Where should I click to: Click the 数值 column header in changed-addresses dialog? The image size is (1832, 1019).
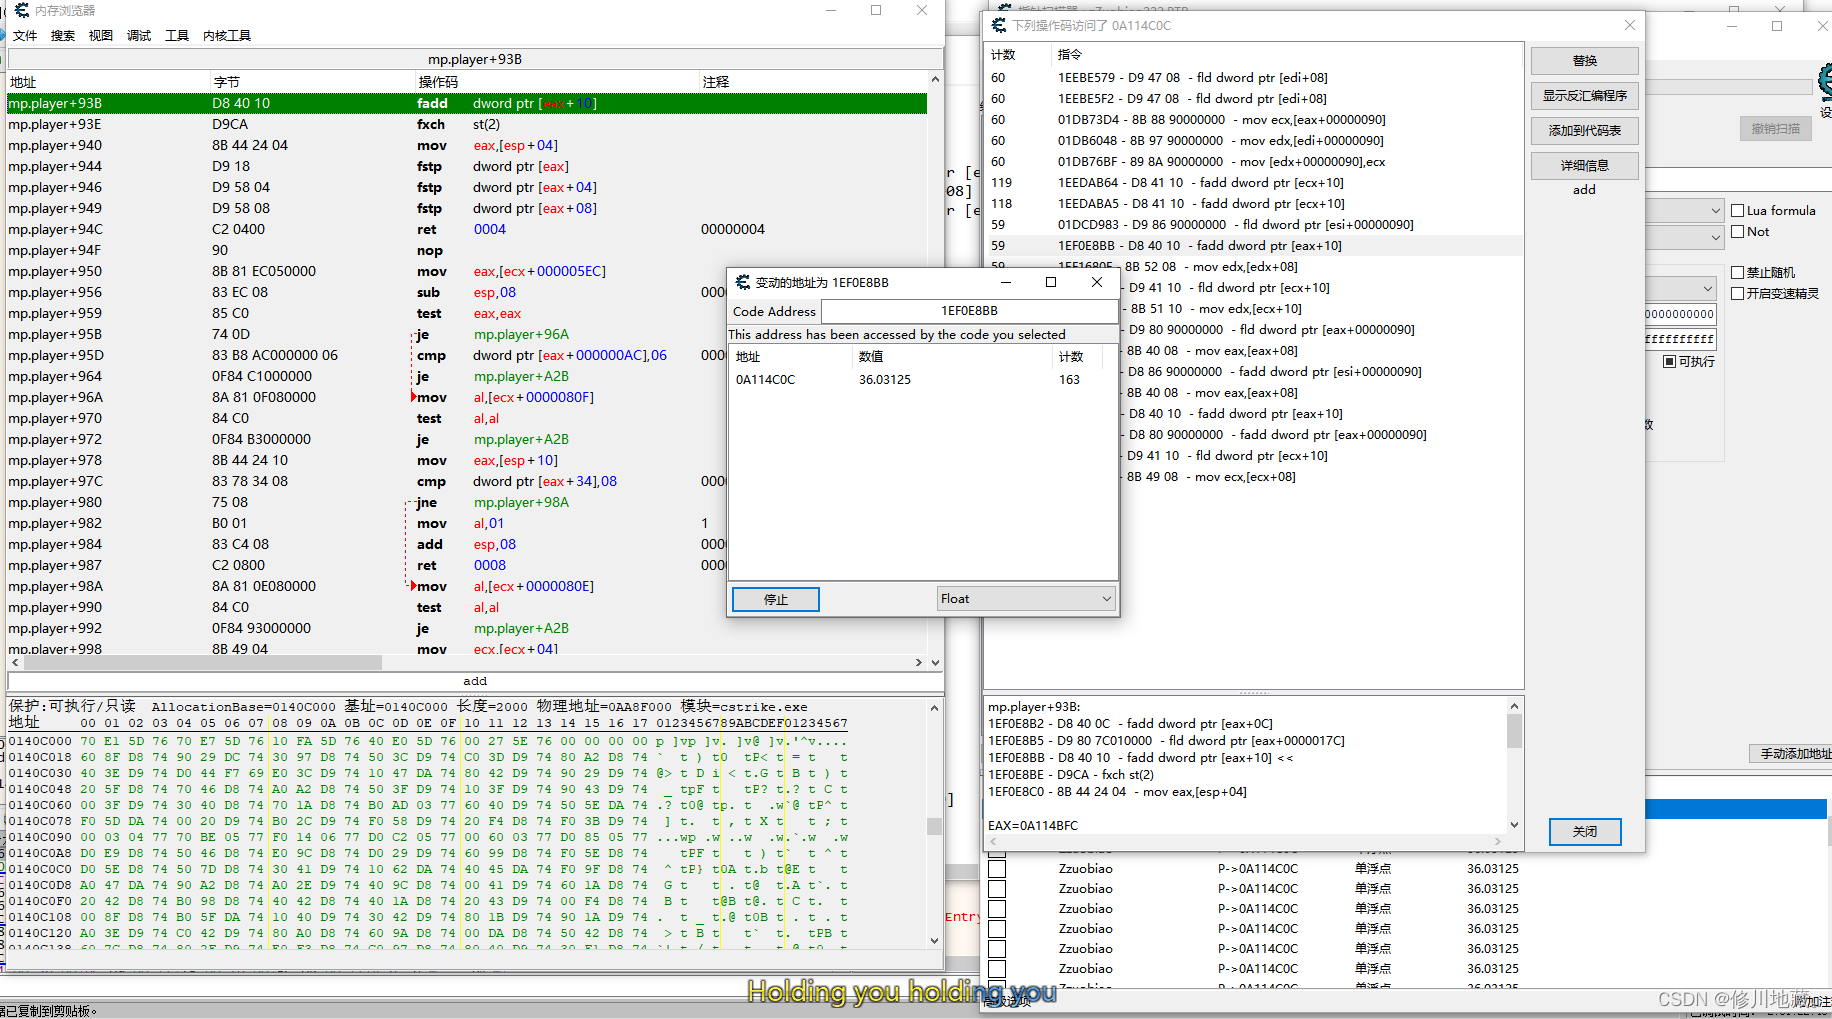click(x=953, y=357)
